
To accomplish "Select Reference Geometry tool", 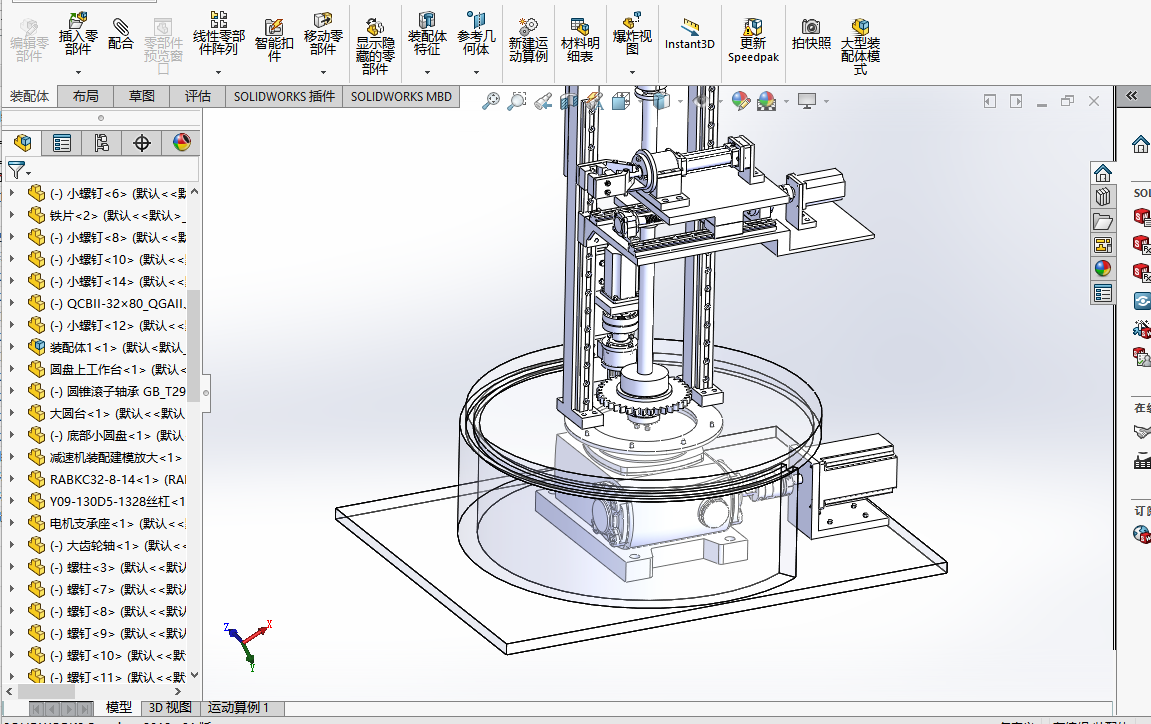I will tap(476, 35).
